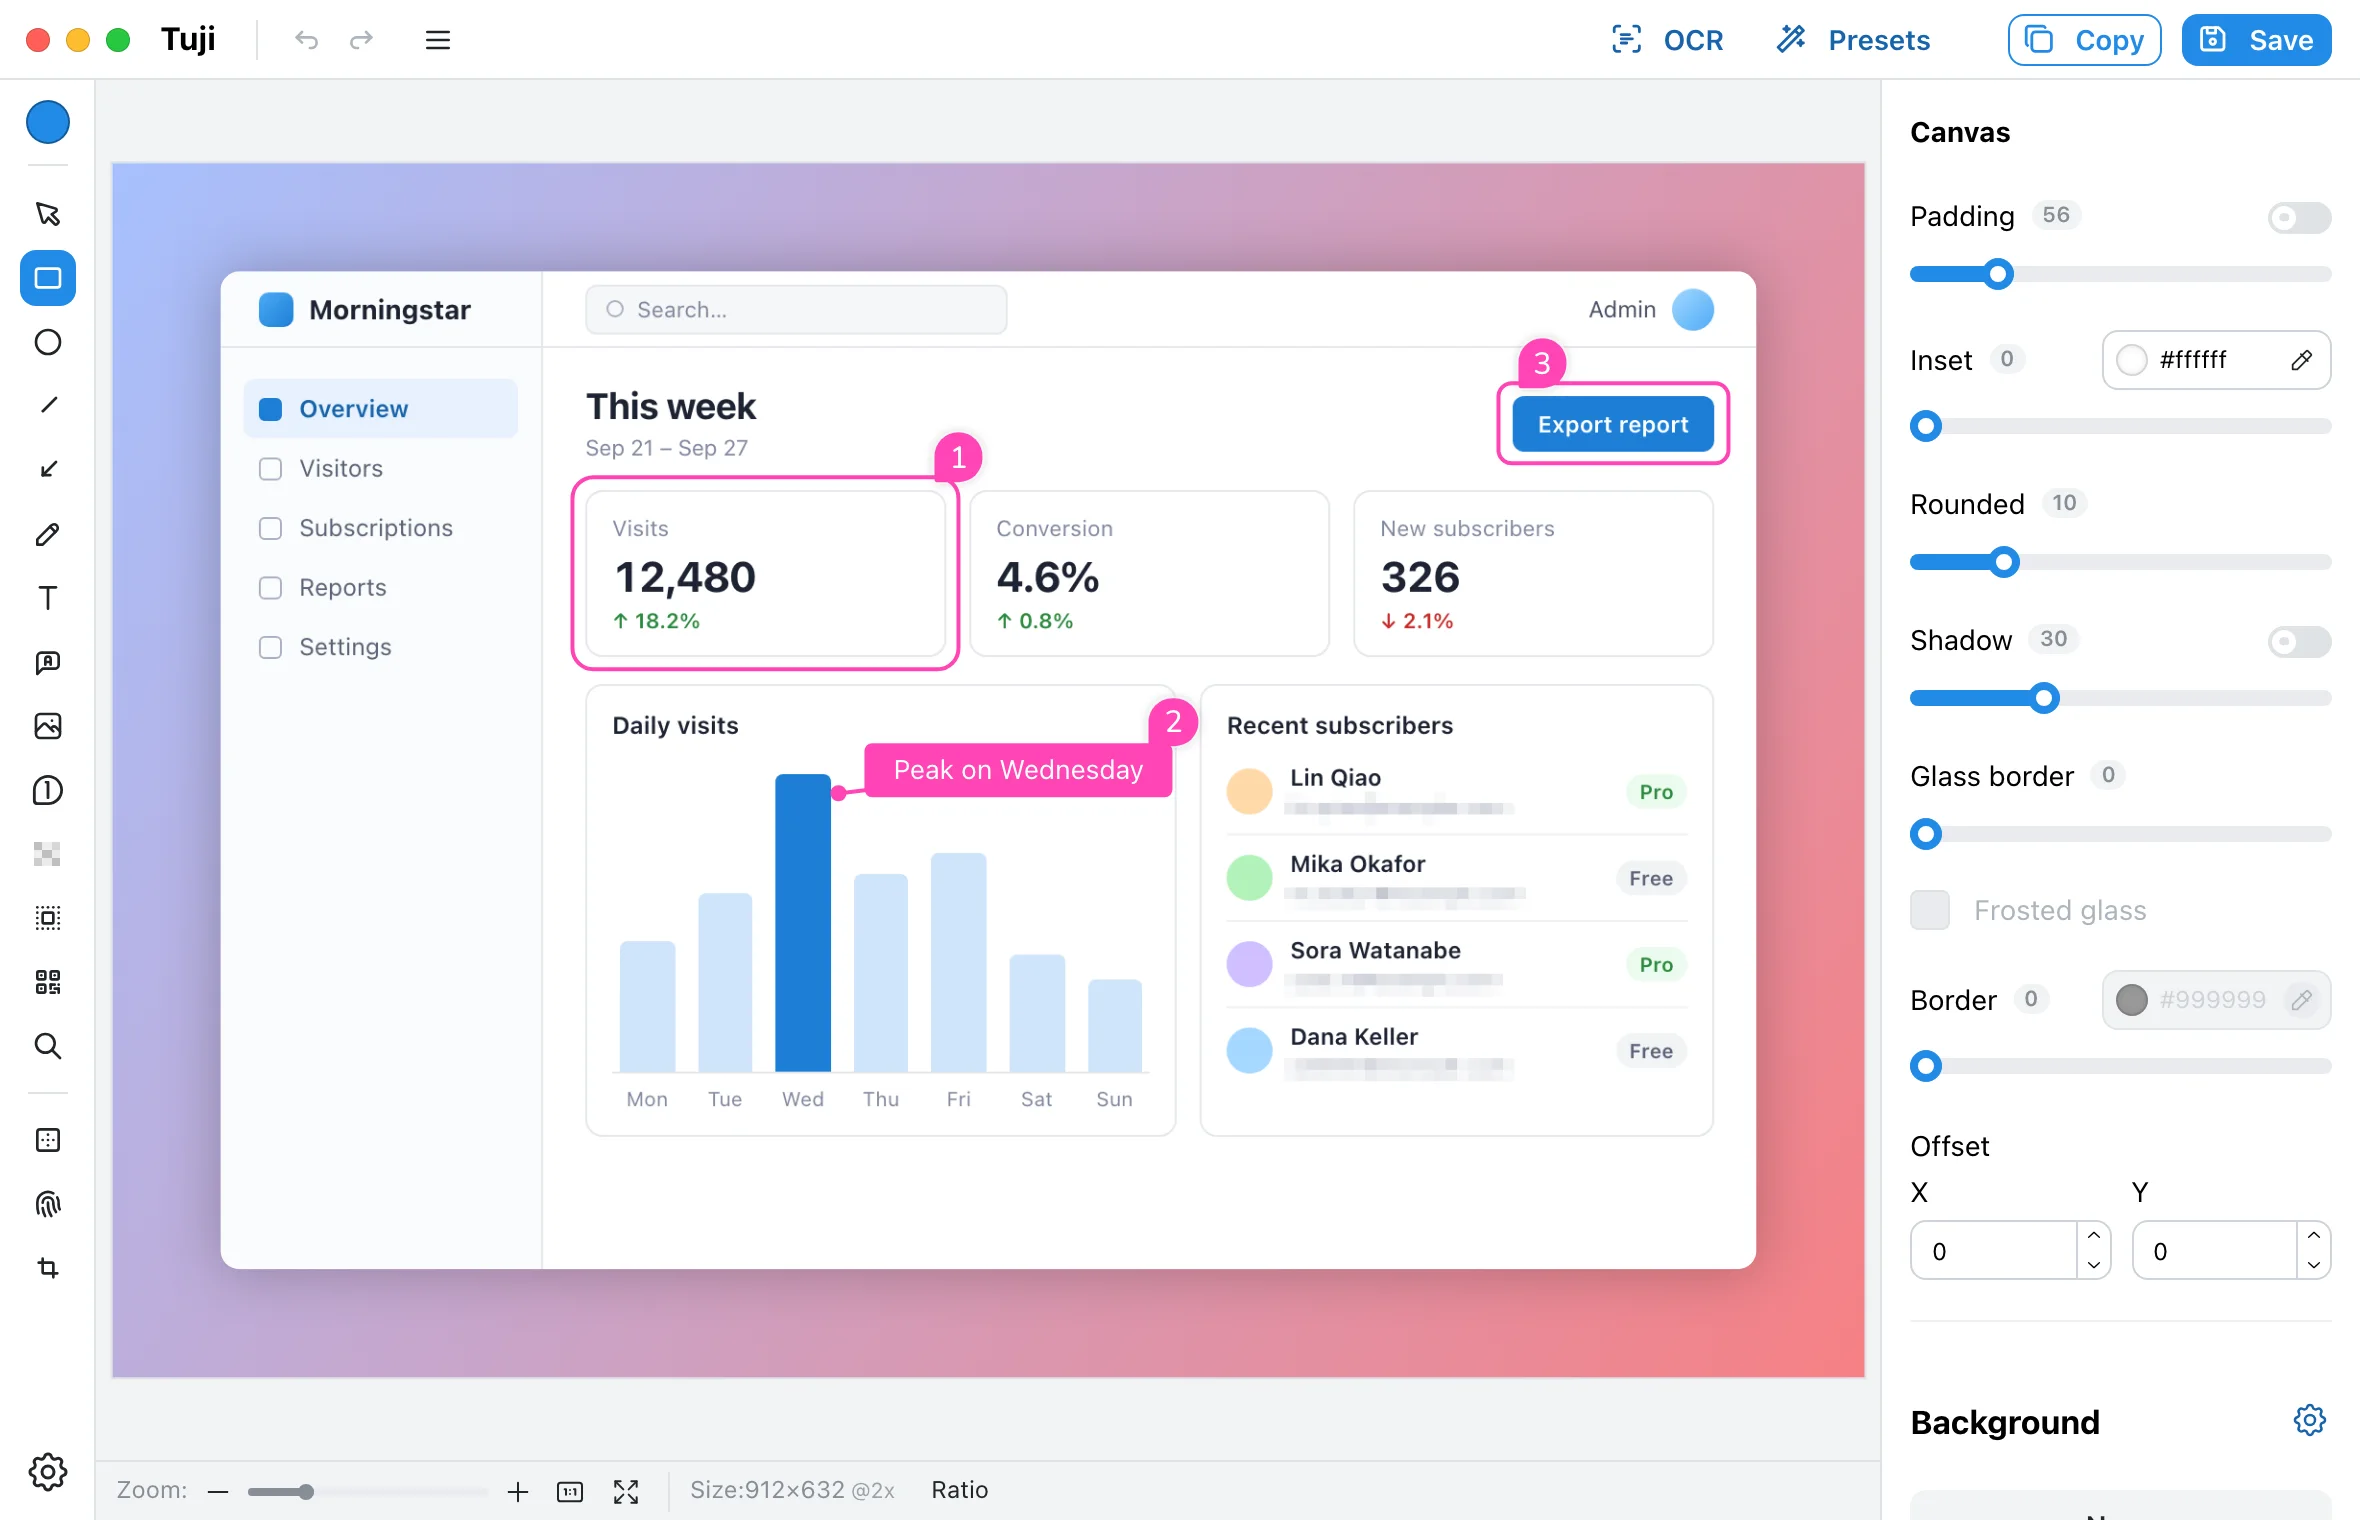Select the ellipse shape tool
The width and height of the screenshot is (2360, 1520).
[x=47, y=342]
